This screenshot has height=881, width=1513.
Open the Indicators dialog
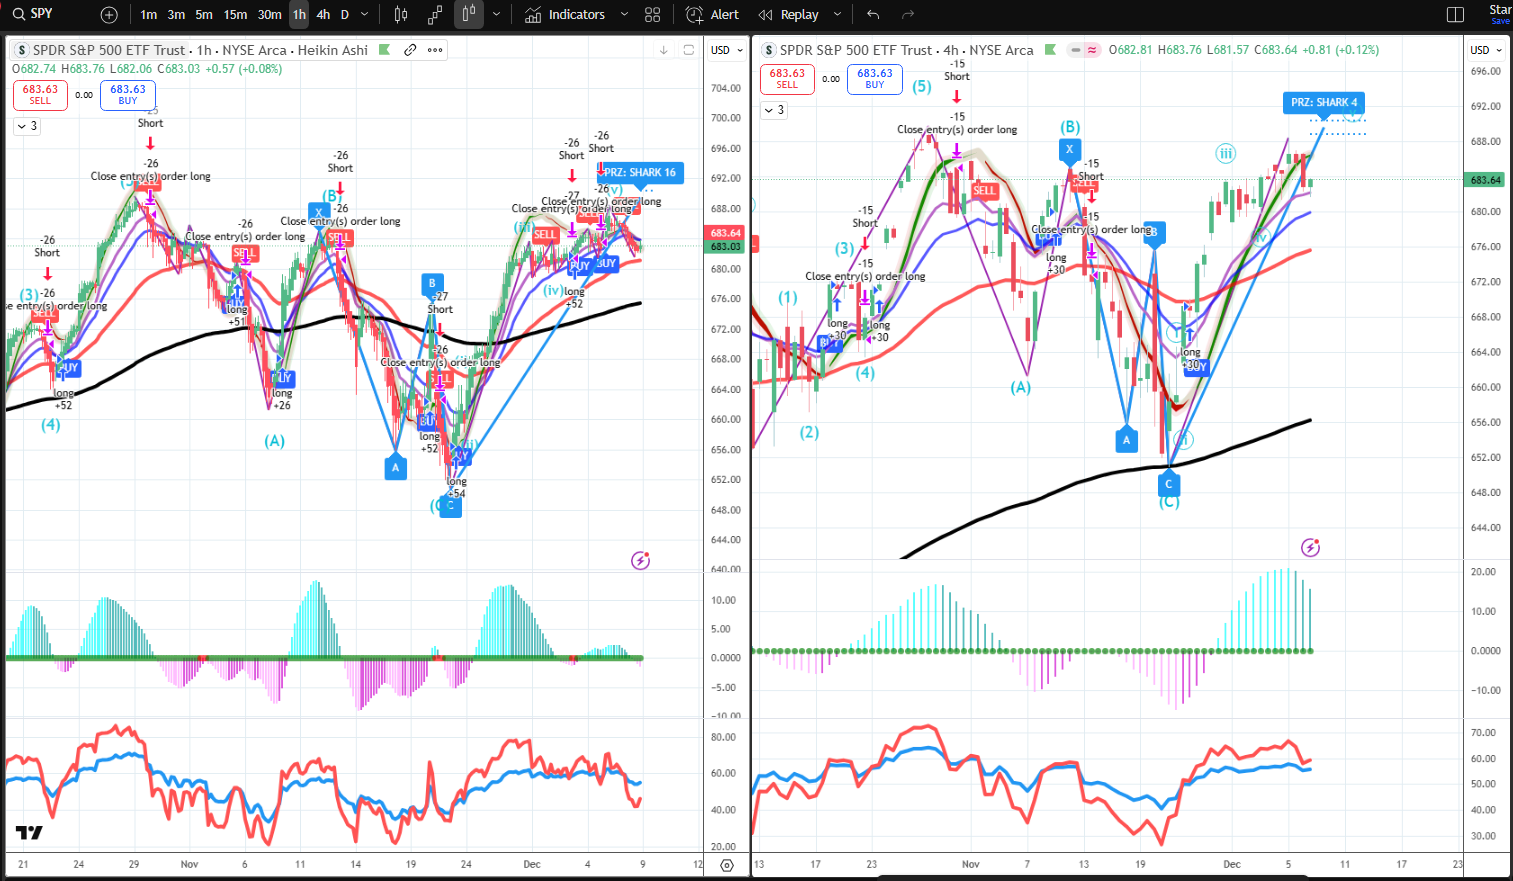click(x=565, y=15)
